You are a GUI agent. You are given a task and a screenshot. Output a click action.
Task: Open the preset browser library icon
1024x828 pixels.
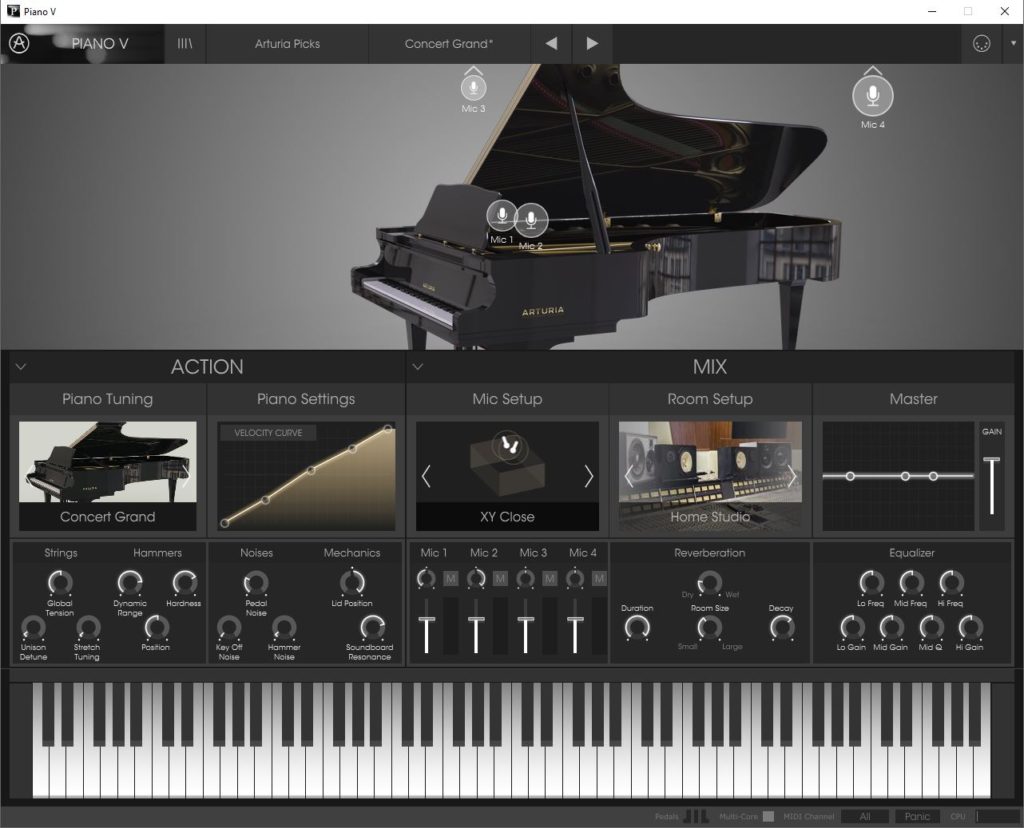click(x=185, y=44)
